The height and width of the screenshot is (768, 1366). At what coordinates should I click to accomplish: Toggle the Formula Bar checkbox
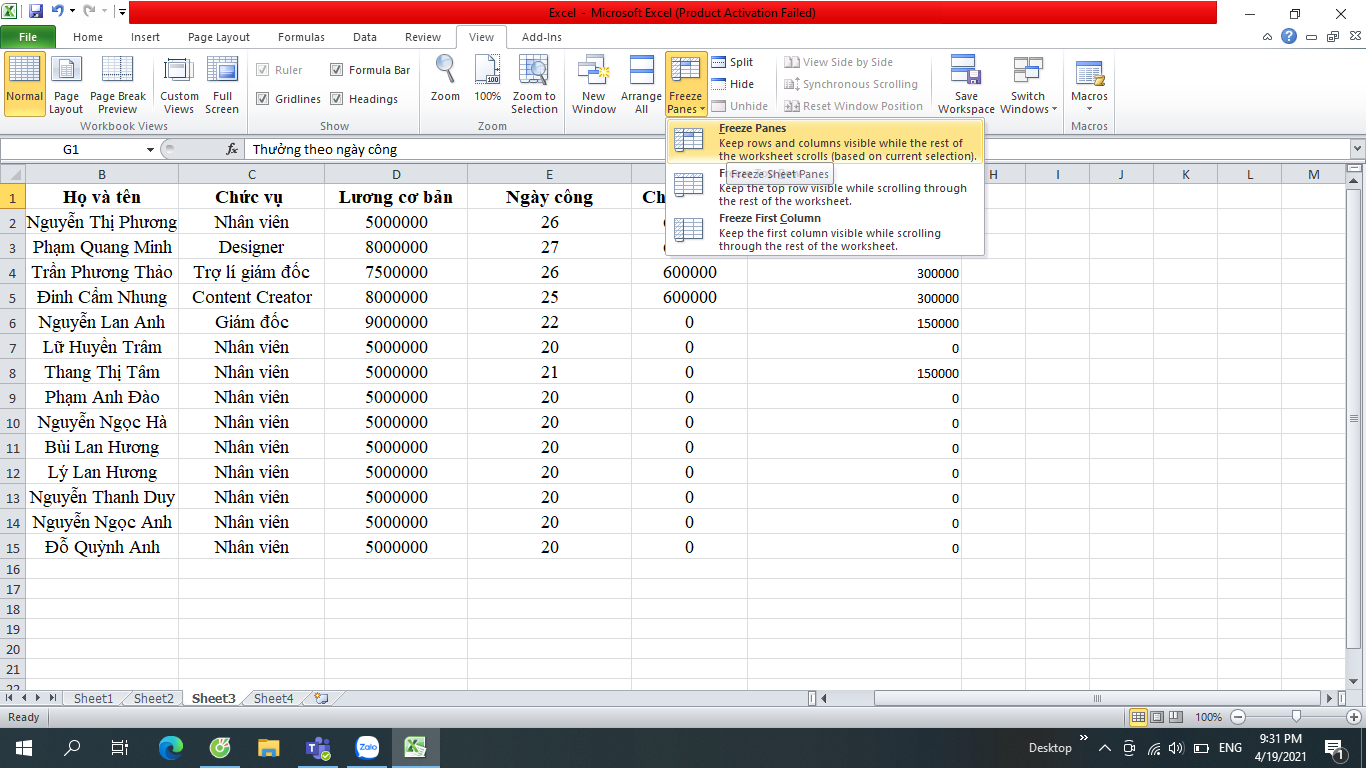[x=370, y=70]
